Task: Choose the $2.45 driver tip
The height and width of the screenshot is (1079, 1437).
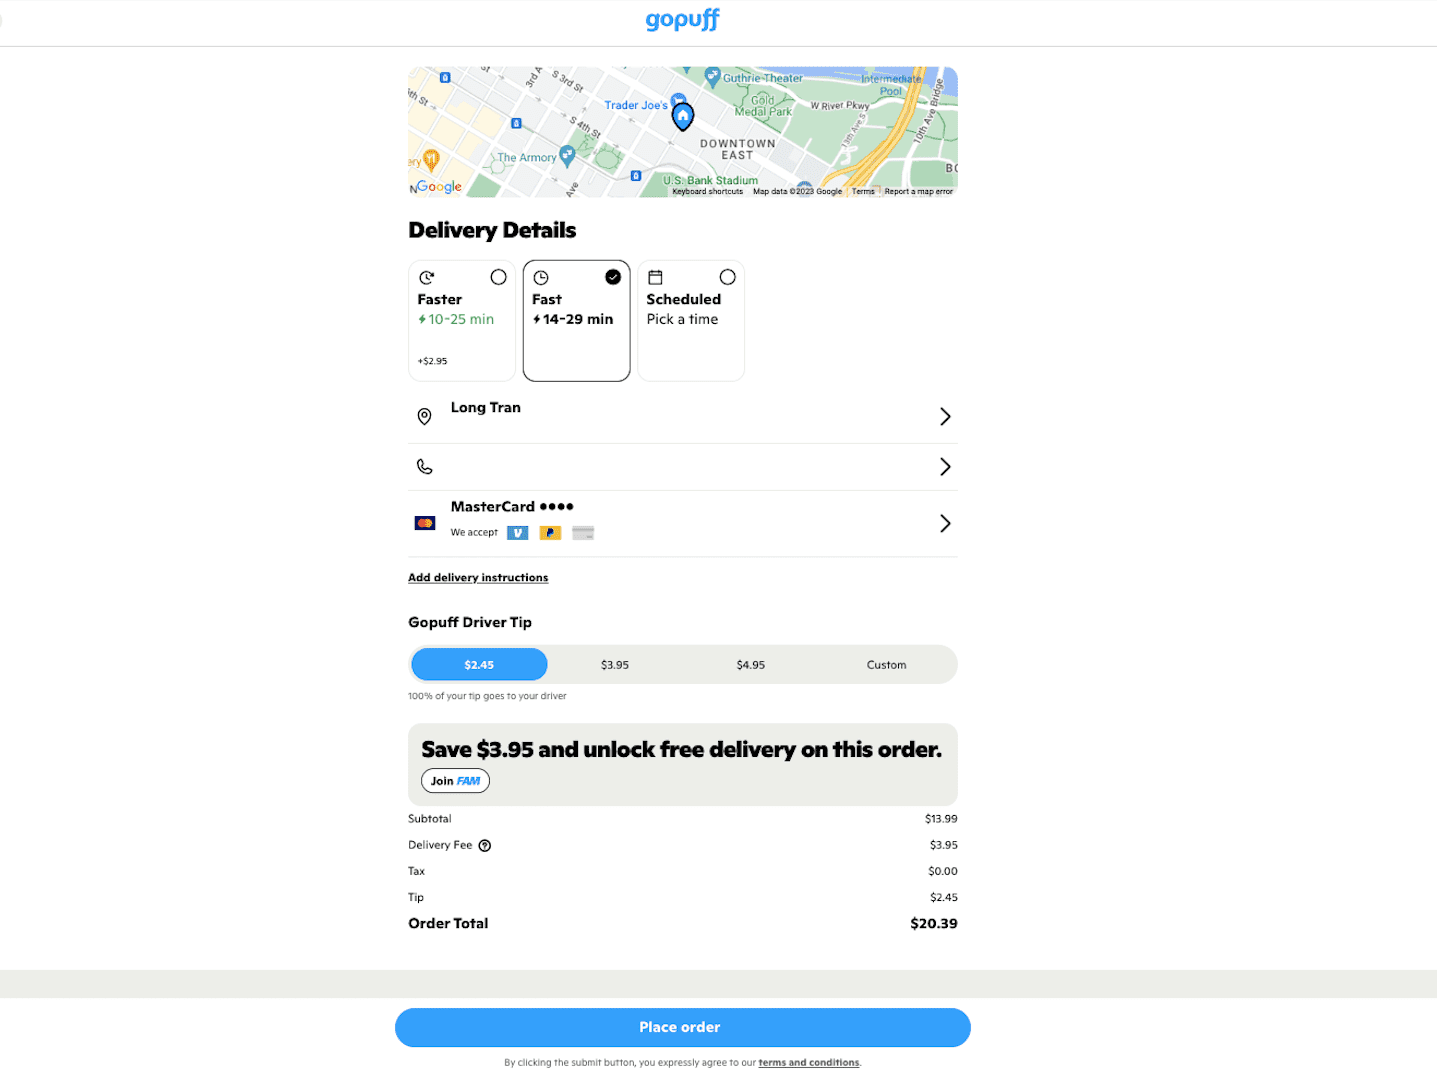Action: point(479,664)
